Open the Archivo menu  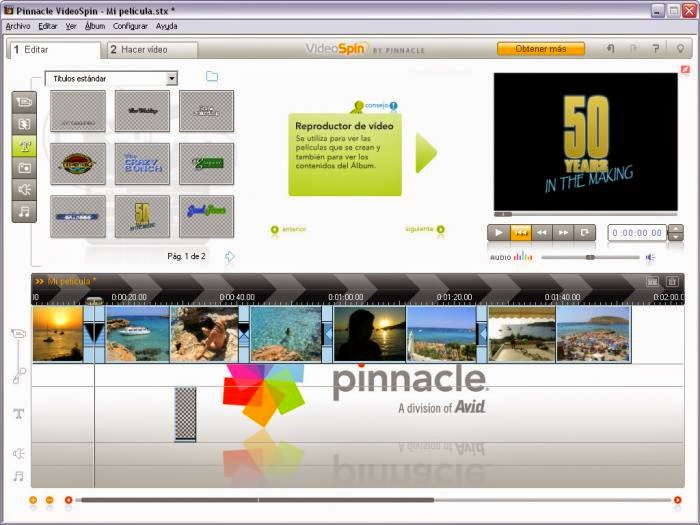pyautogui.click(x=18, y=26)
